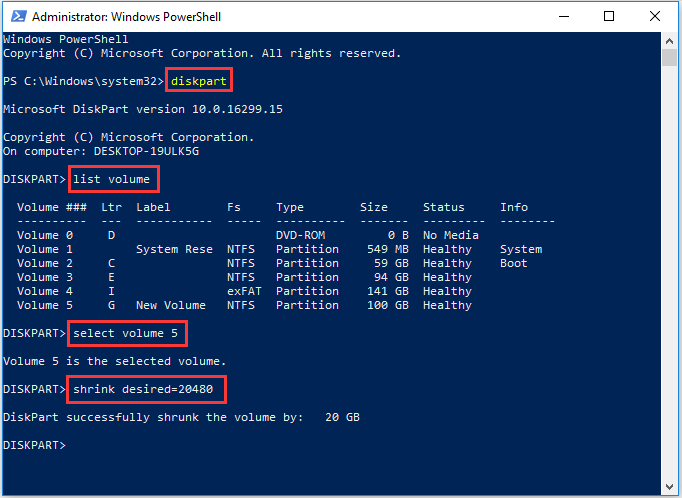Screen dimensions: 682x498
Task: Minimize the PowerShell window
Action: (x=564, y=17)
